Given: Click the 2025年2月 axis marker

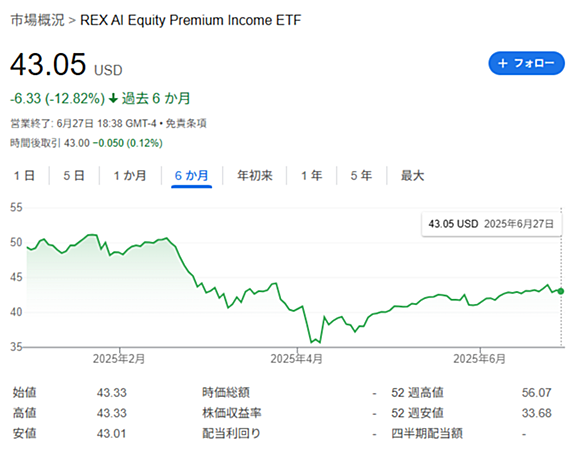Looking at the screenshot, I should (x=119, y=359).
